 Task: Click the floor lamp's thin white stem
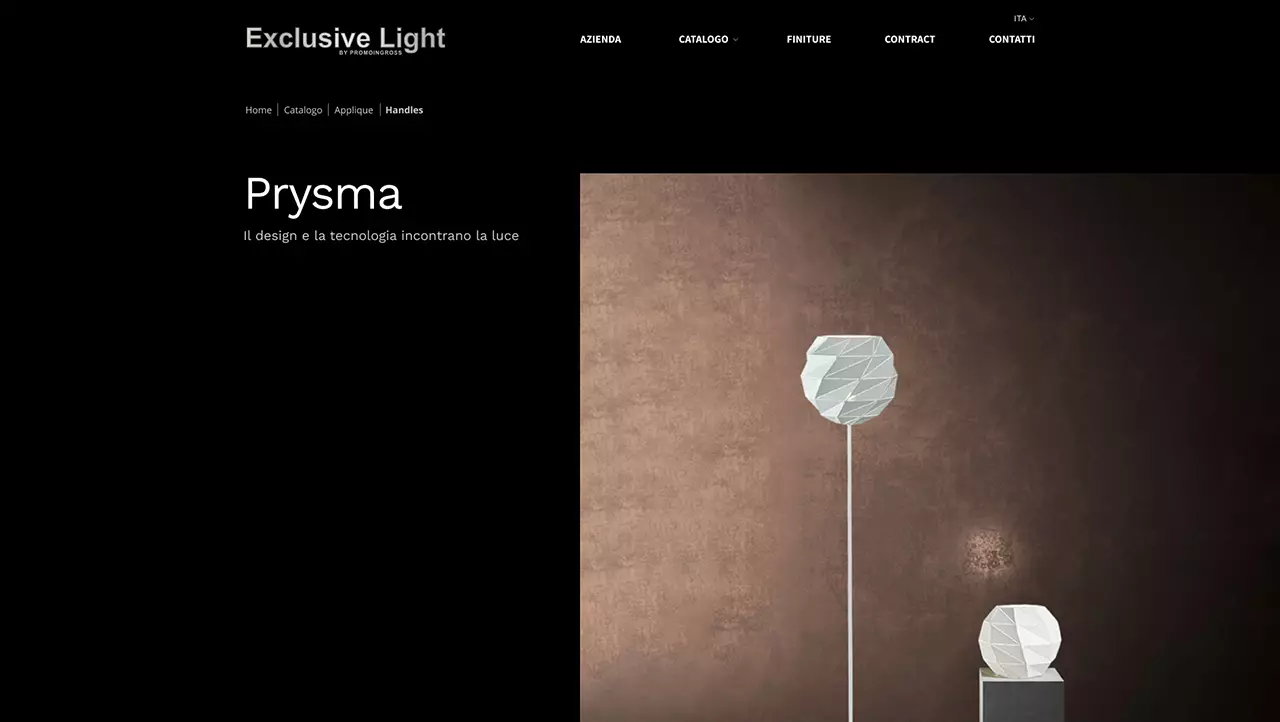point(850,560)
